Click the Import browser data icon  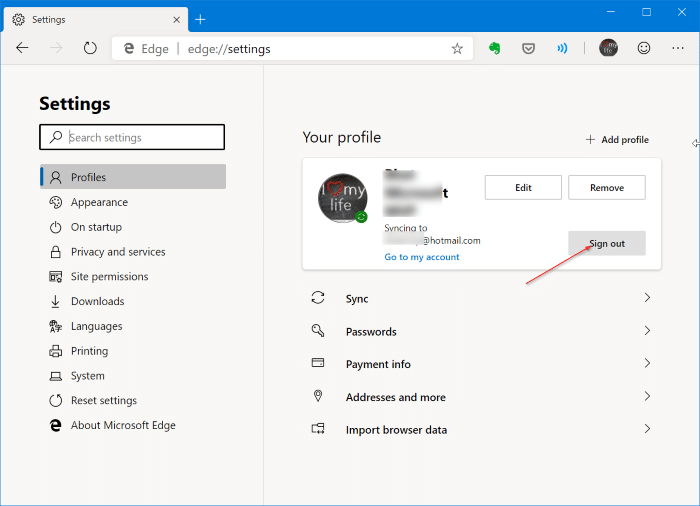[x=318, y=429]
